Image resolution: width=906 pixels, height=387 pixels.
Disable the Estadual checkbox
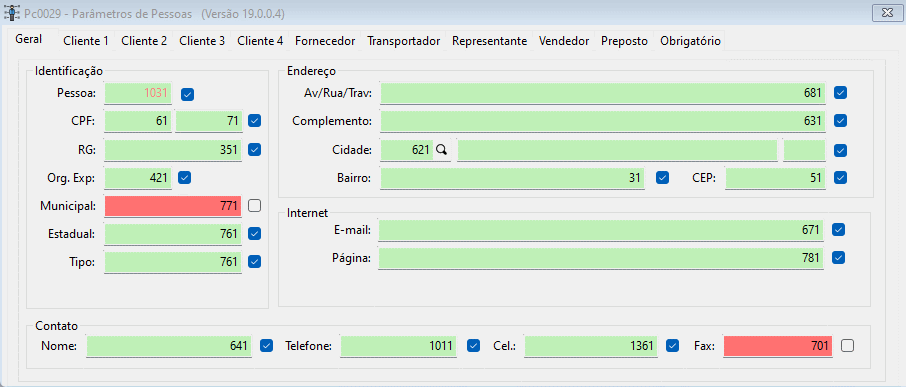[x=254, y=233]
